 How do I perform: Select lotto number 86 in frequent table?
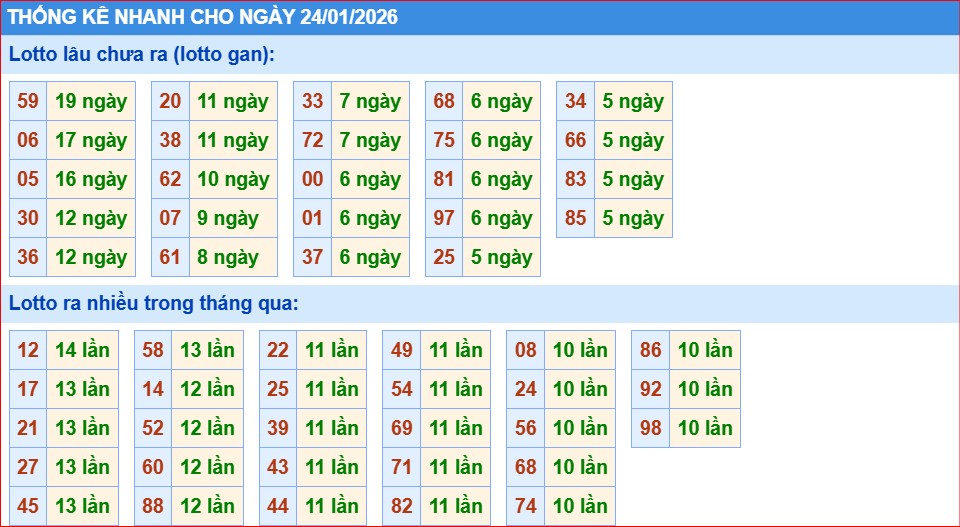[651, 350]
